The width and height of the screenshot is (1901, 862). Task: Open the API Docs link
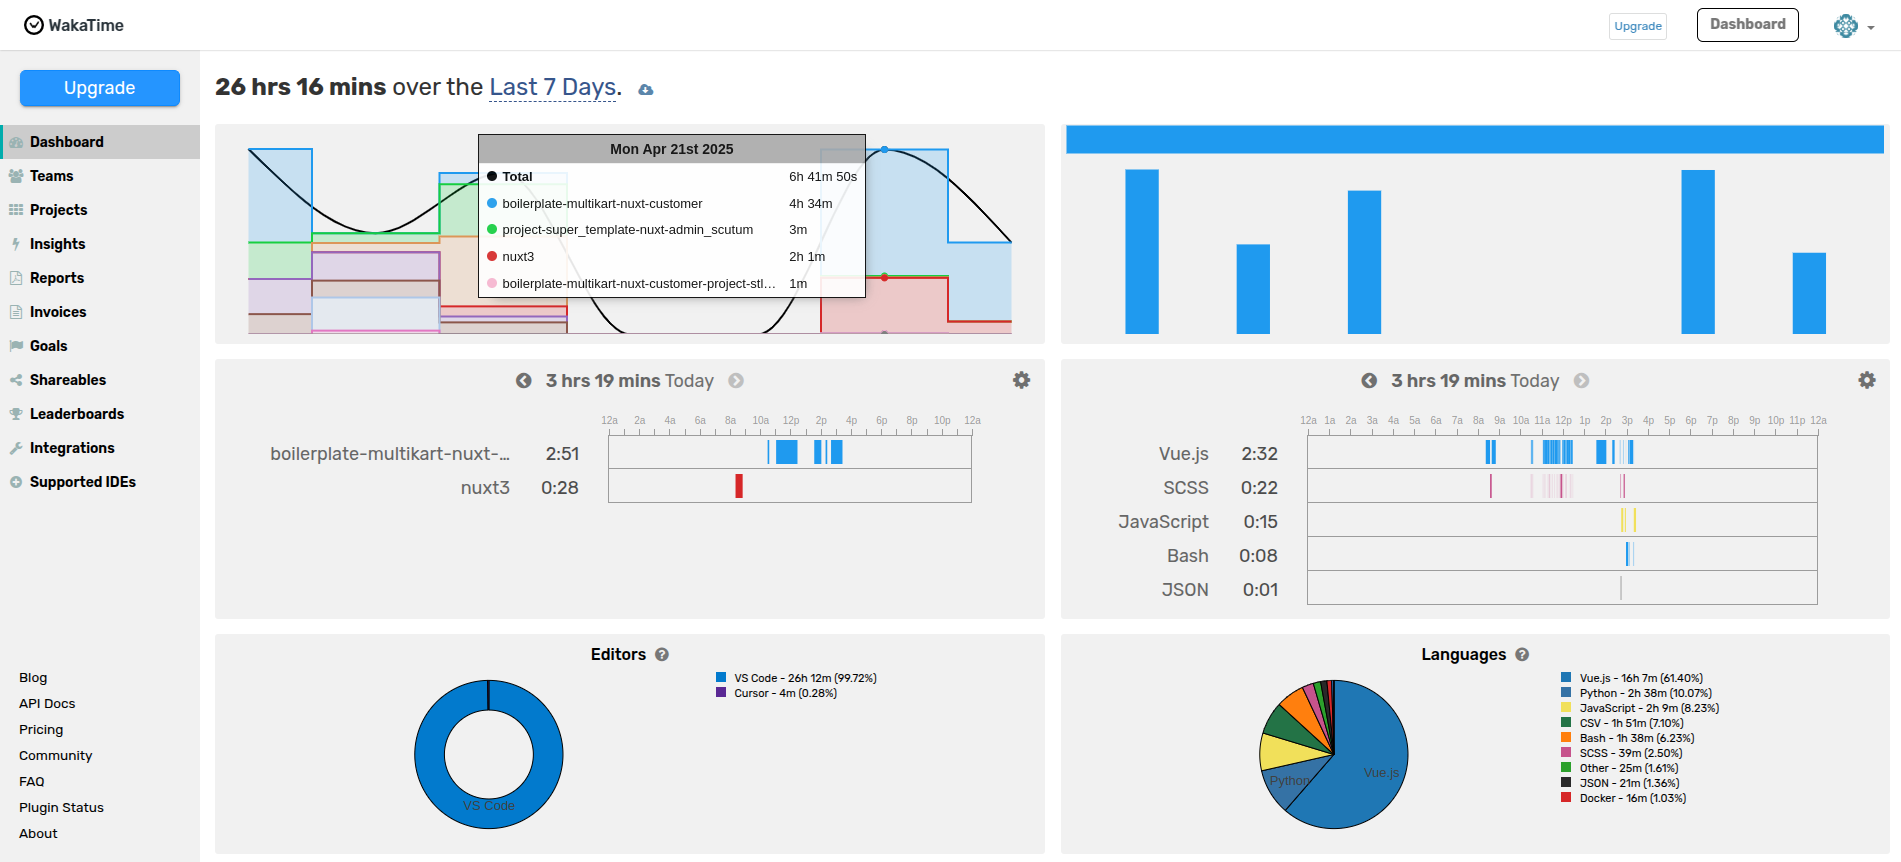pyautogui.click(x=47, y=704)
